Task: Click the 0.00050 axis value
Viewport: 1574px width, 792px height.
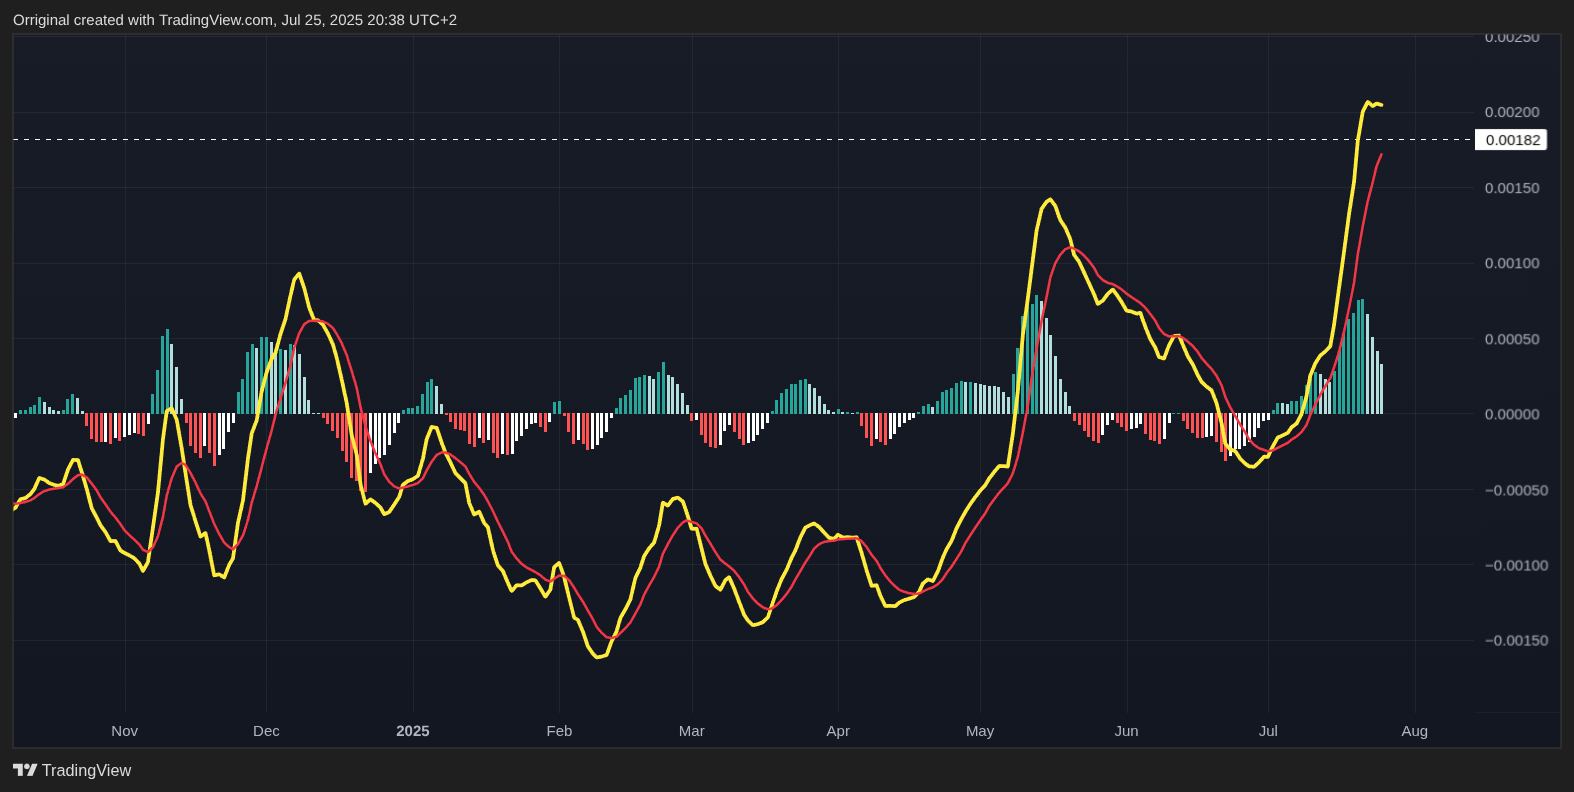Action: [x=1512, y=339]
